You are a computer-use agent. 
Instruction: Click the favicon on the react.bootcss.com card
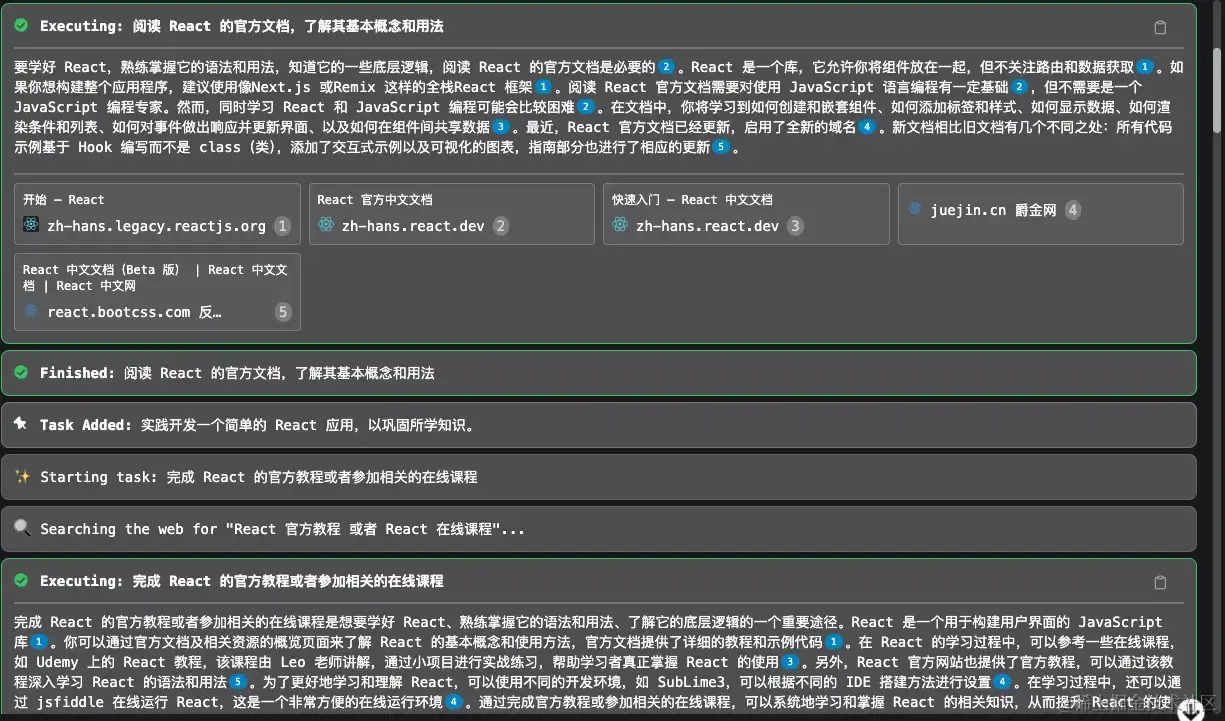pos(31,311)
